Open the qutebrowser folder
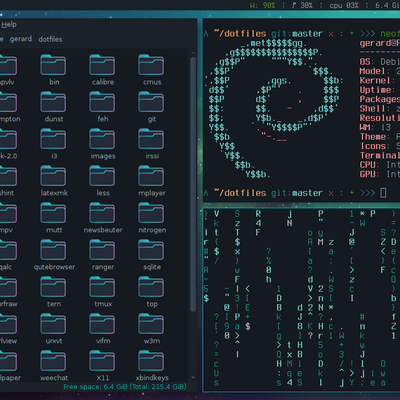400x400 pixels. [x=53, y=255]
